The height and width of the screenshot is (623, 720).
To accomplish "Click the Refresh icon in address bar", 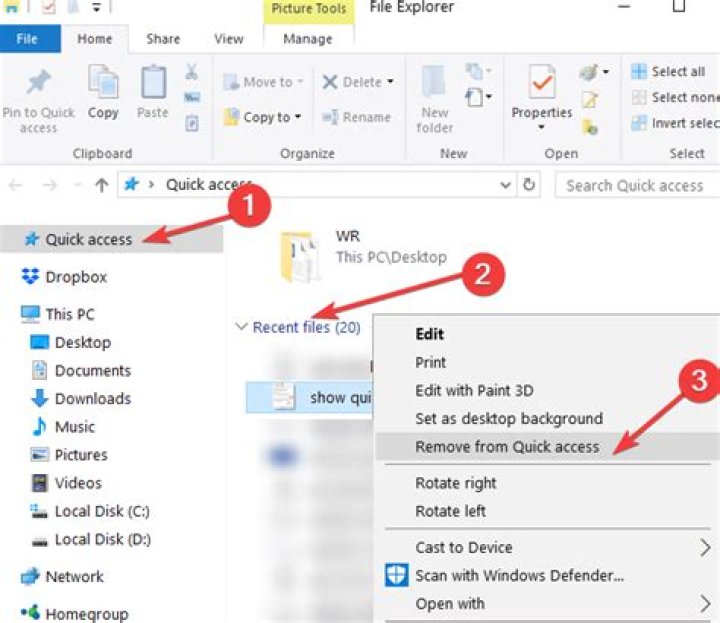I will [x=529, y=185].
